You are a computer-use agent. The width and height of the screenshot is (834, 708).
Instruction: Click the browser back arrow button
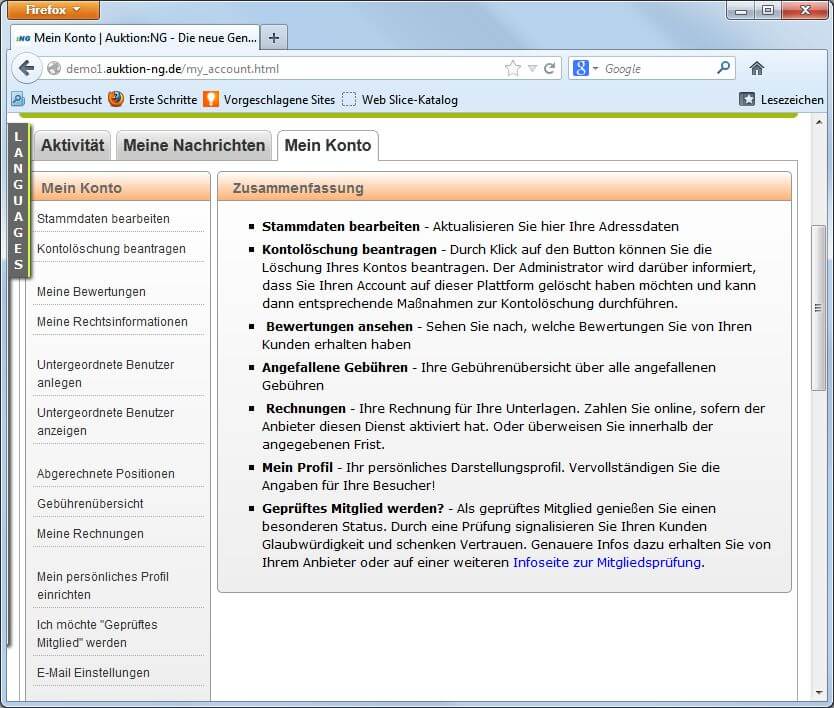tap(26, 68)
